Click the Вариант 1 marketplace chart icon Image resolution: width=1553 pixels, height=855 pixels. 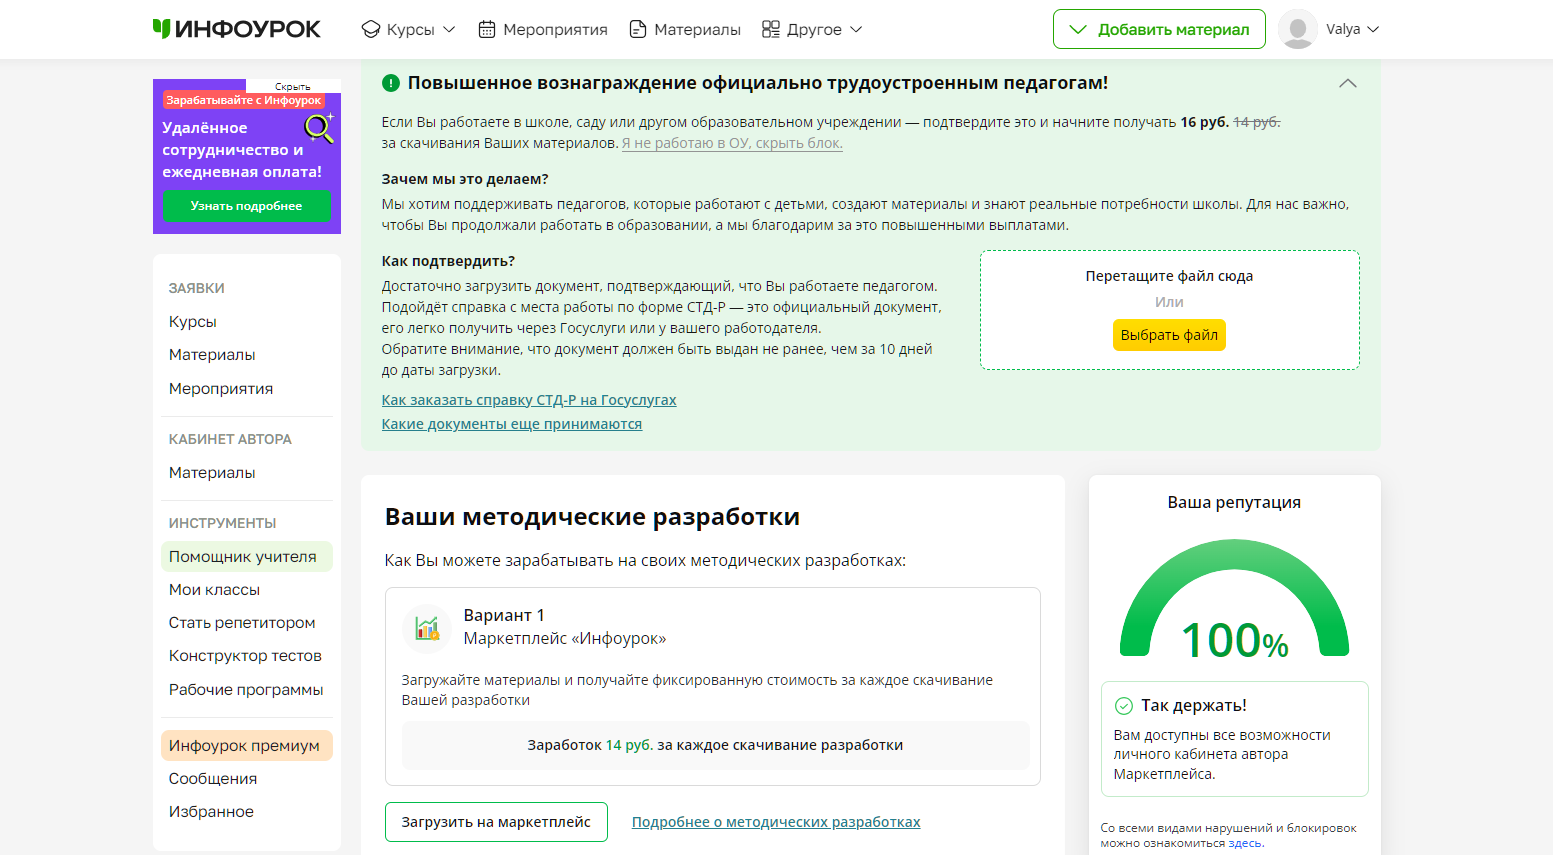coord(427,627)
